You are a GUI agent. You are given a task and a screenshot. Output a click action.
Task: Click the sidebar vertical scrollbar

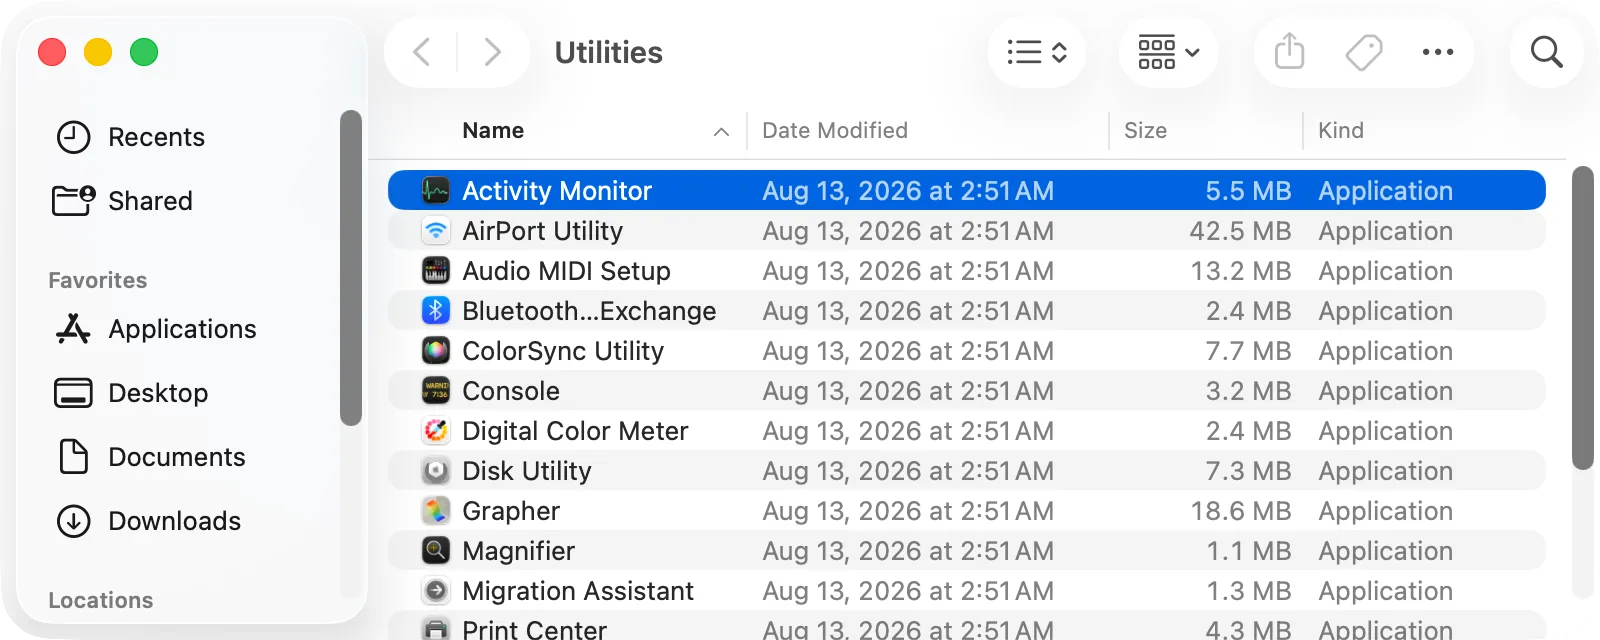tap(350, 268)
